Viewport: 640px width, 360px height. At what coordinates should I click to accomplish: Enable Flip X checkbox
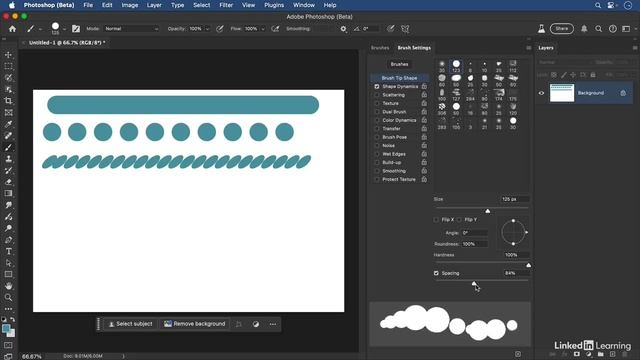point(436,220)
